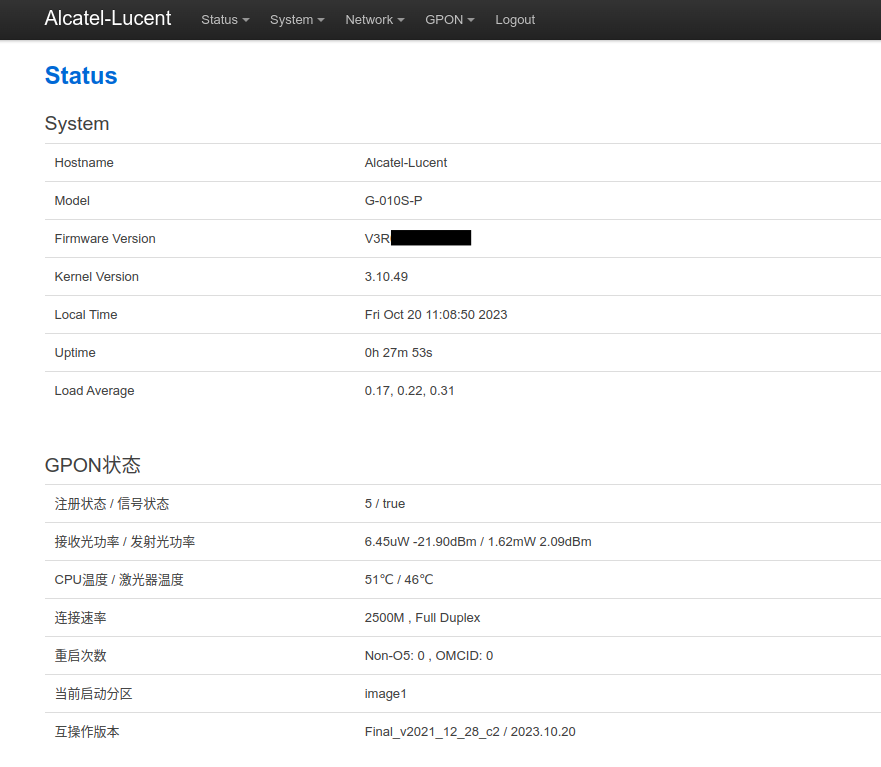Click the 当前启动分区 label
The width and height of the screenshot is (881, 767).
[x=93, y=694]
